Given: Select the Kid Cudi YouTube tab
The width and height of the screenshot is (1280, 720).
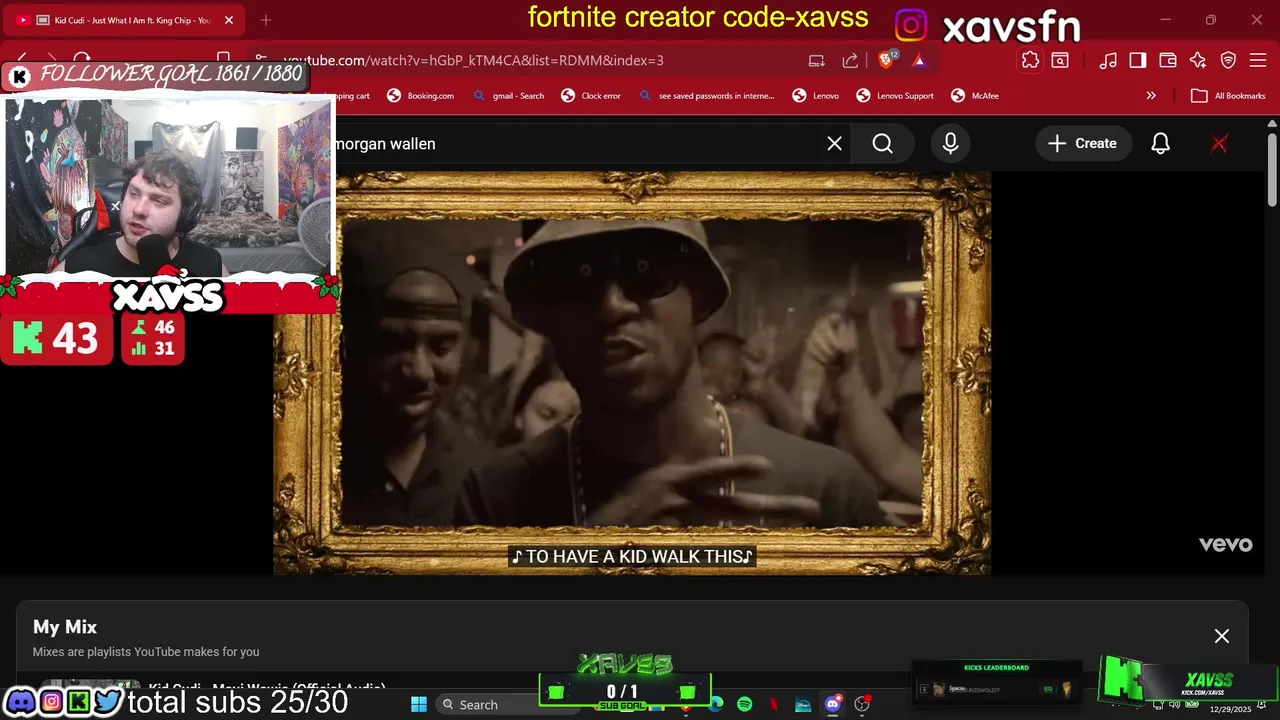Looking at the screenshot, I should click(123, 20).
